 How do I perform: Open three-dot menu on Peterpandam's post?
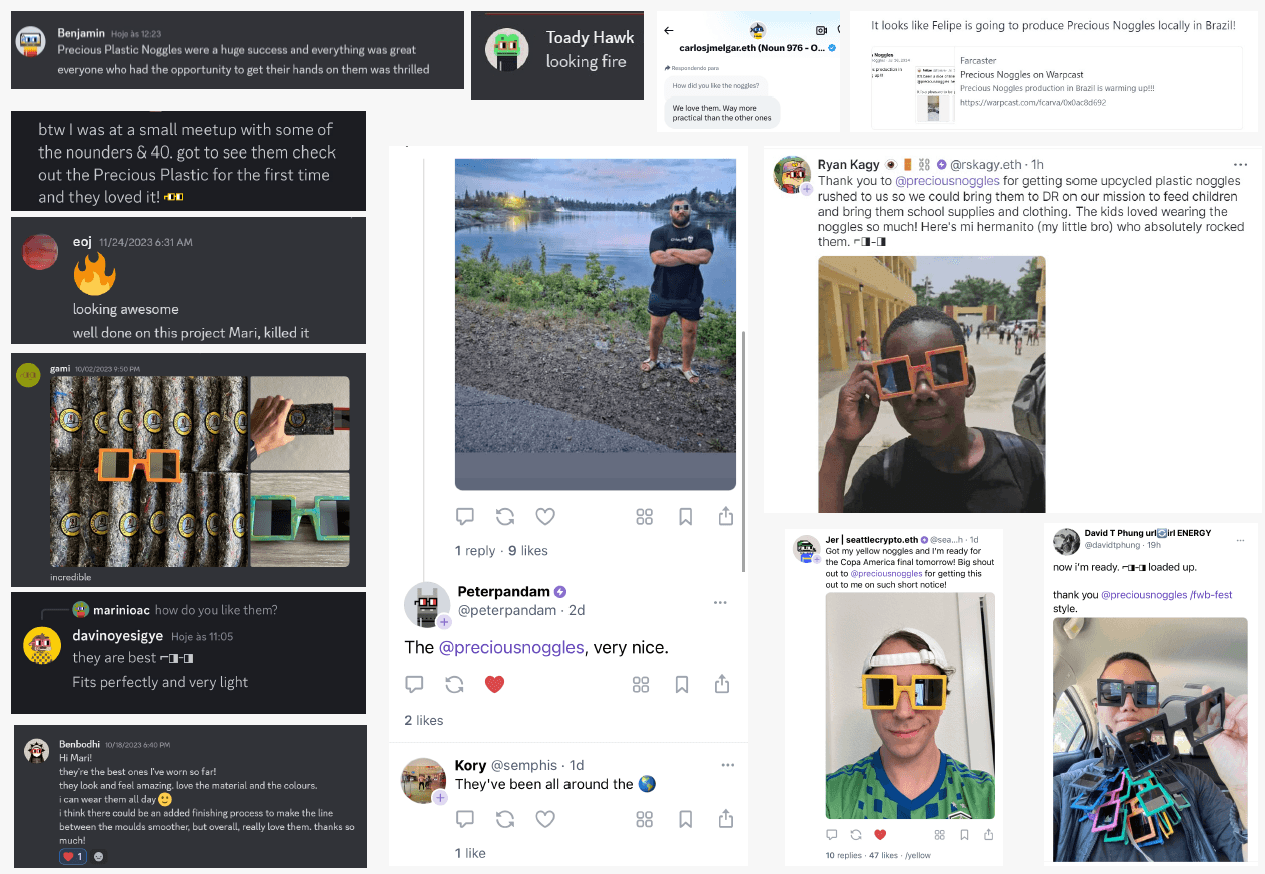[720, 602]
